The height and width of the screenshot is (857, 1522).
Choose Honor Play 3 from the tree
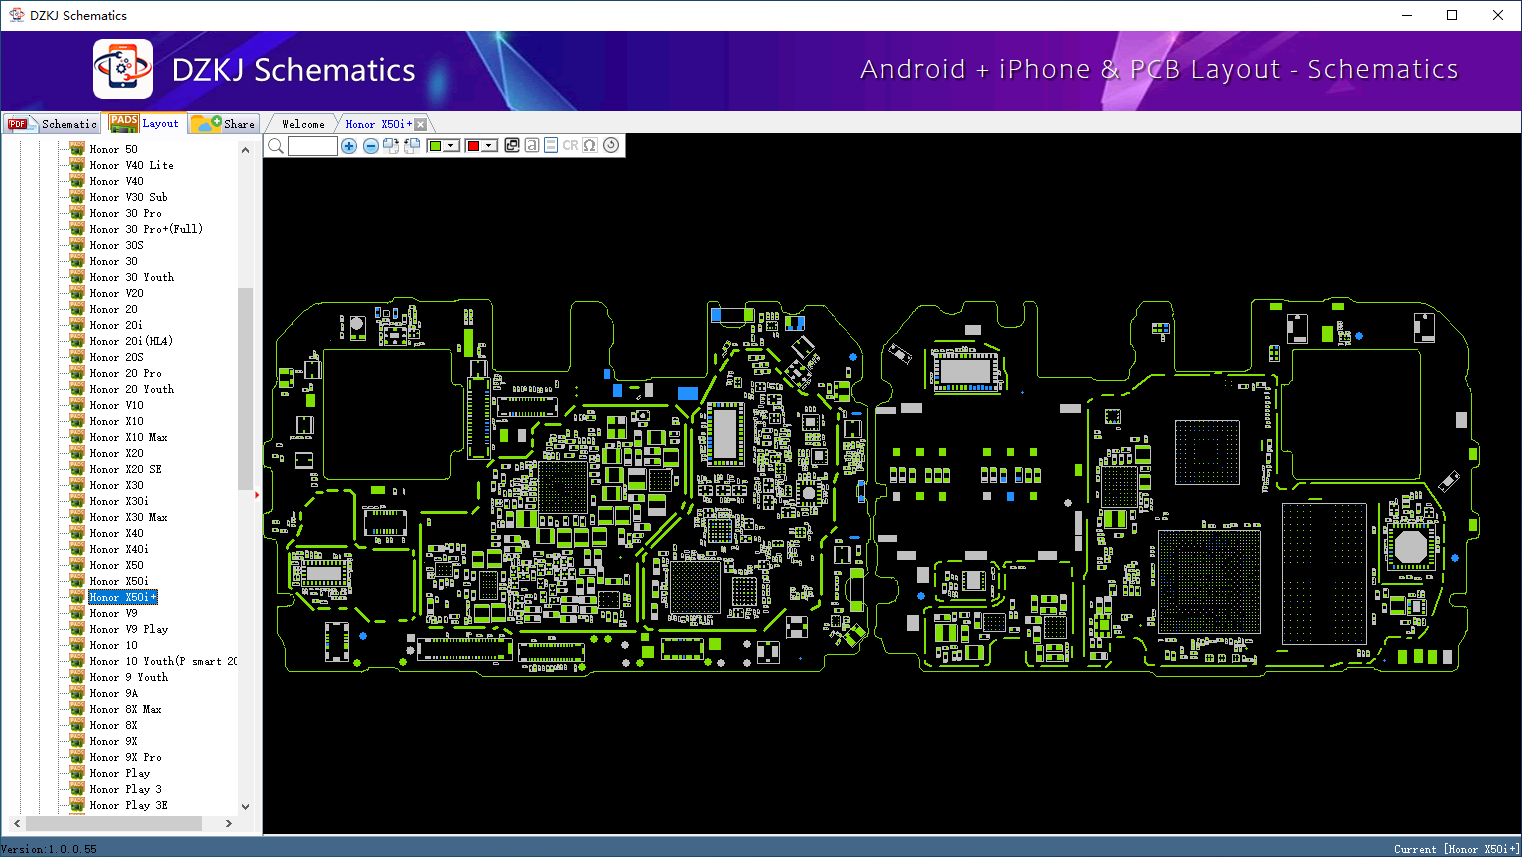(x=125, y=789)
